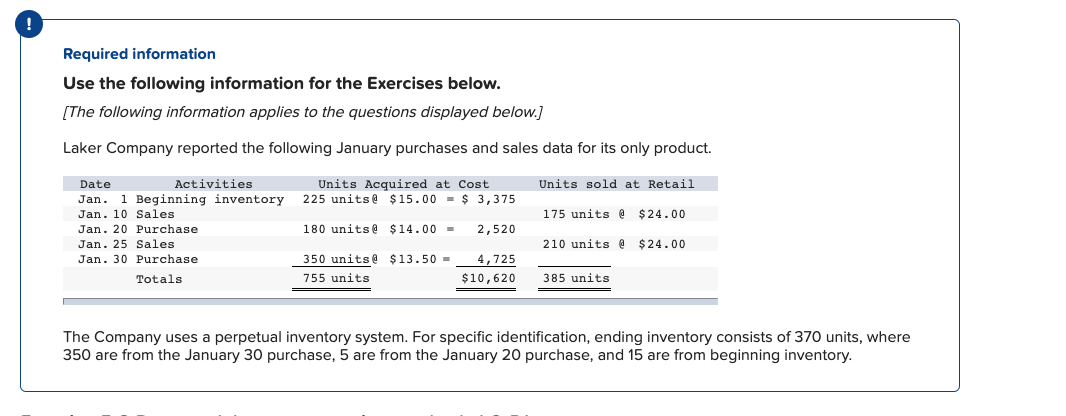The height and width of the screenshot is (416, 1066).
Task: Click the 210 units @ $24.00 sale entry
Action: (614, 244)
